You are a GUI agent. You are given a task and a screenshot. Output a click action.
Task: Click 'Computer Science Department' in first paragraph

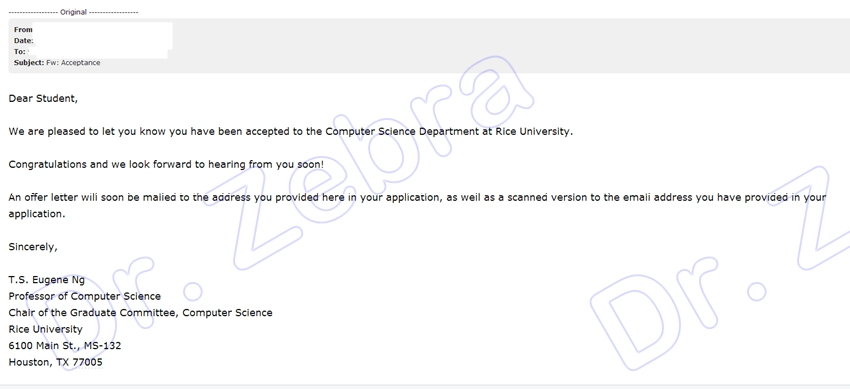402,132
